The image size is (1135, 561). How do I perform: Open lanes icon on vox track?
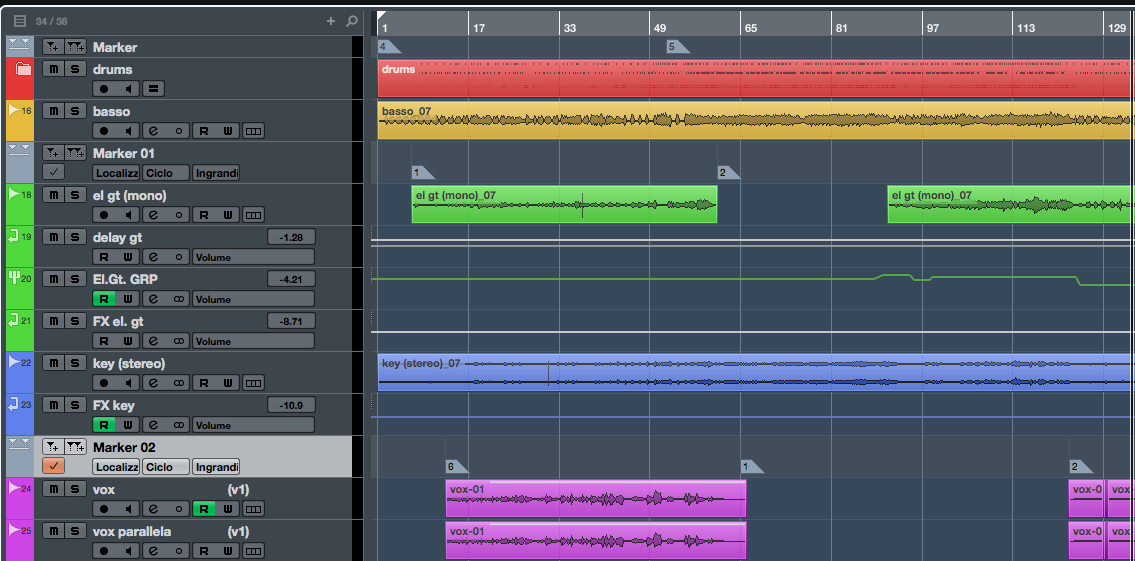tap(253, 509)
